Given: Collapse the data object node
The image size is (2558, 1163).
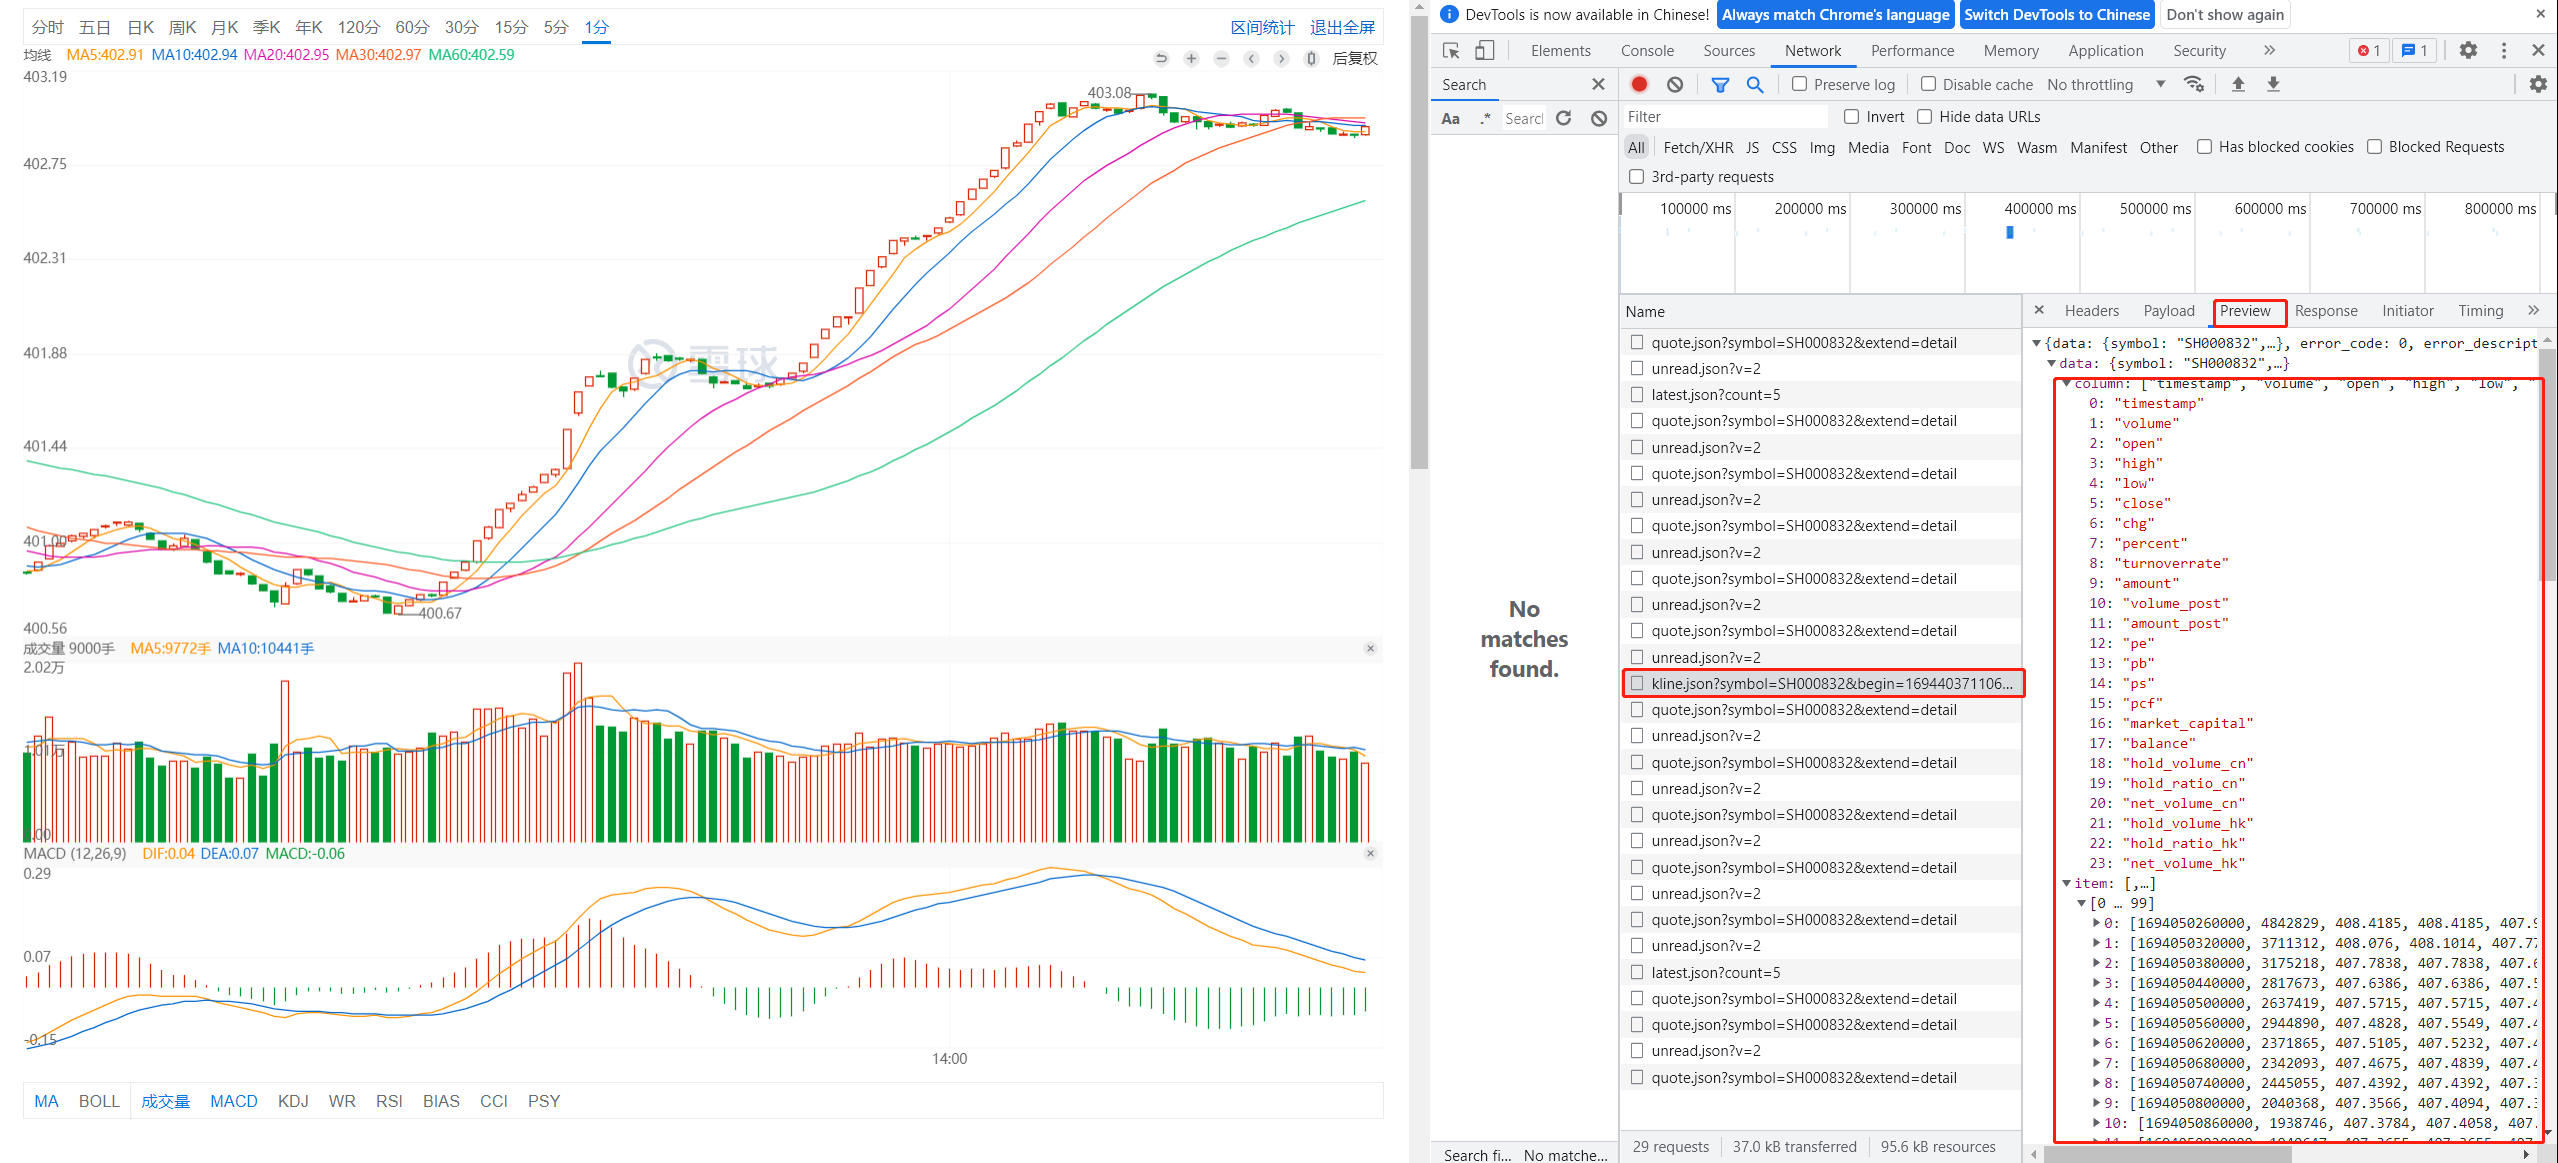Looking at the screenshot, I should coord(2051,363).
